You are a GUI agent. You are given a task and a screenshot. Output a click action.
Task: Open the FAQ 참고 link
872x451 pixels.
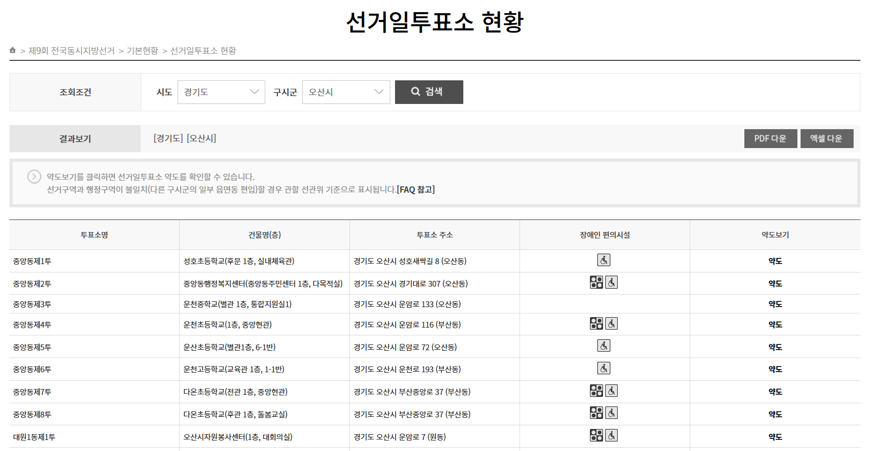416,190
